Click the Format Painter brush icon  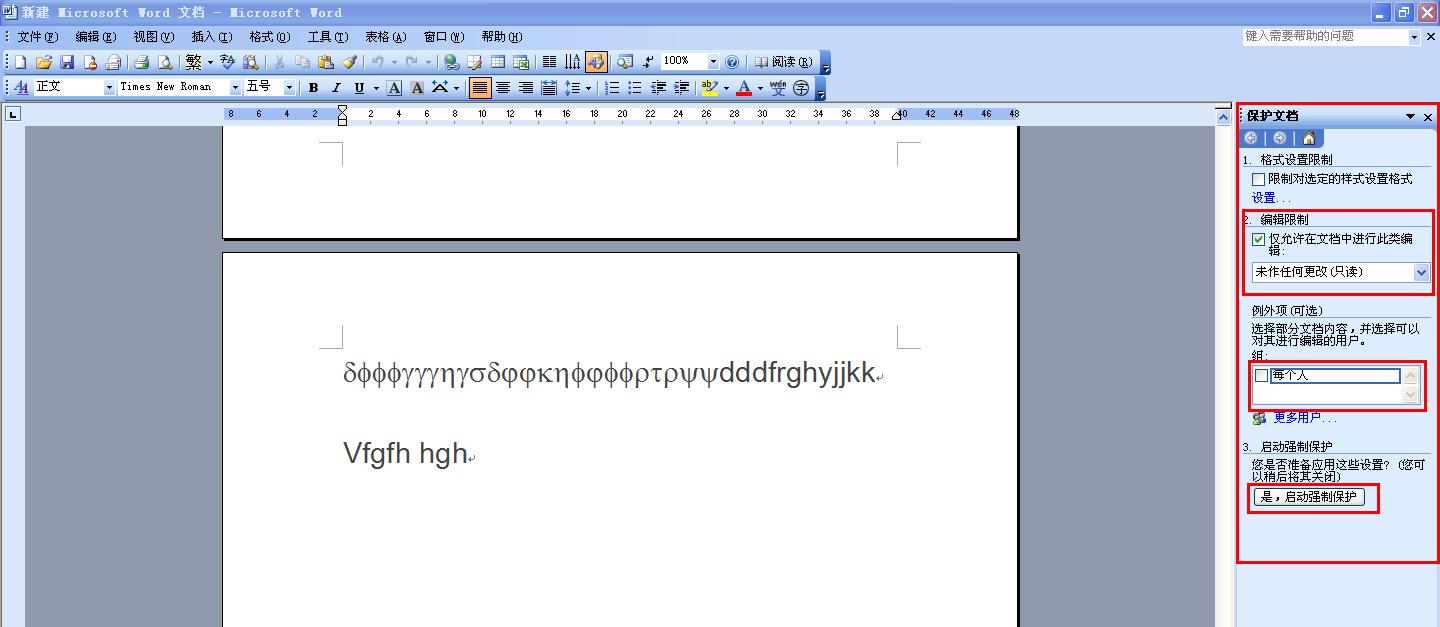click(x=348, y=62)
